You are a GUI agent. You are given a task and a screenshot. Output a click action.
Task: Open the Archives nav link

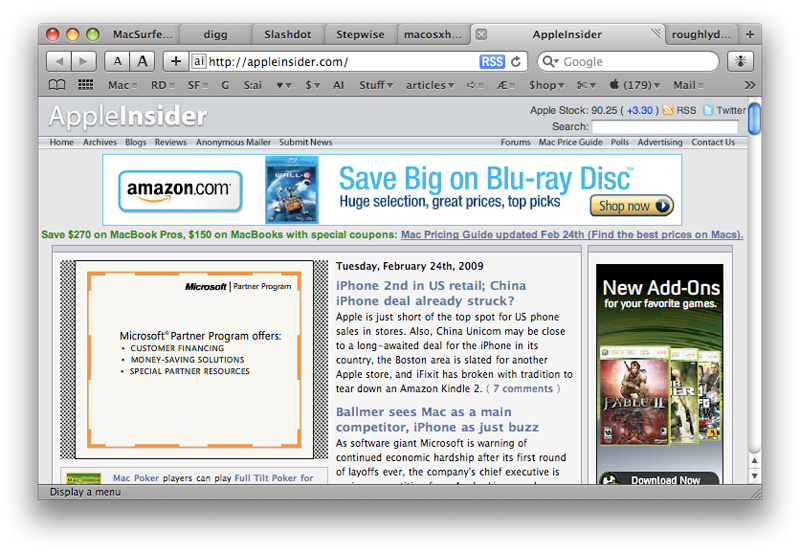tap(100, 142)
